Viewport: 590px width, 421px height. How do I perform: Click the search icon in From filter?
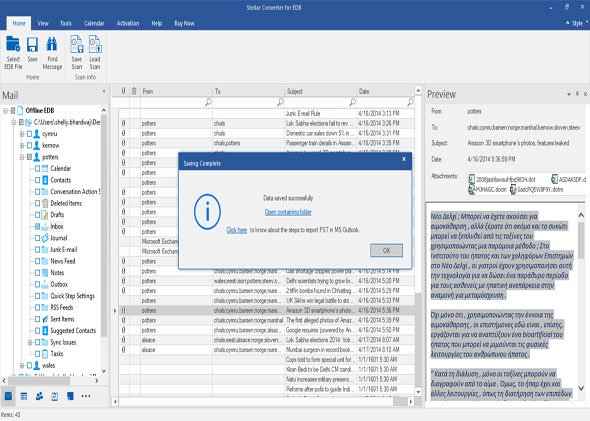pyautogui.click(x=208, y=102)
